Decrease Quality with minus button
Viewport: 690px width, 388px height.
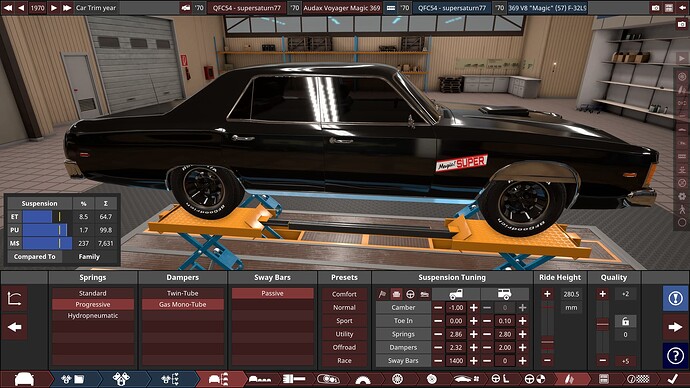[602, 360]
